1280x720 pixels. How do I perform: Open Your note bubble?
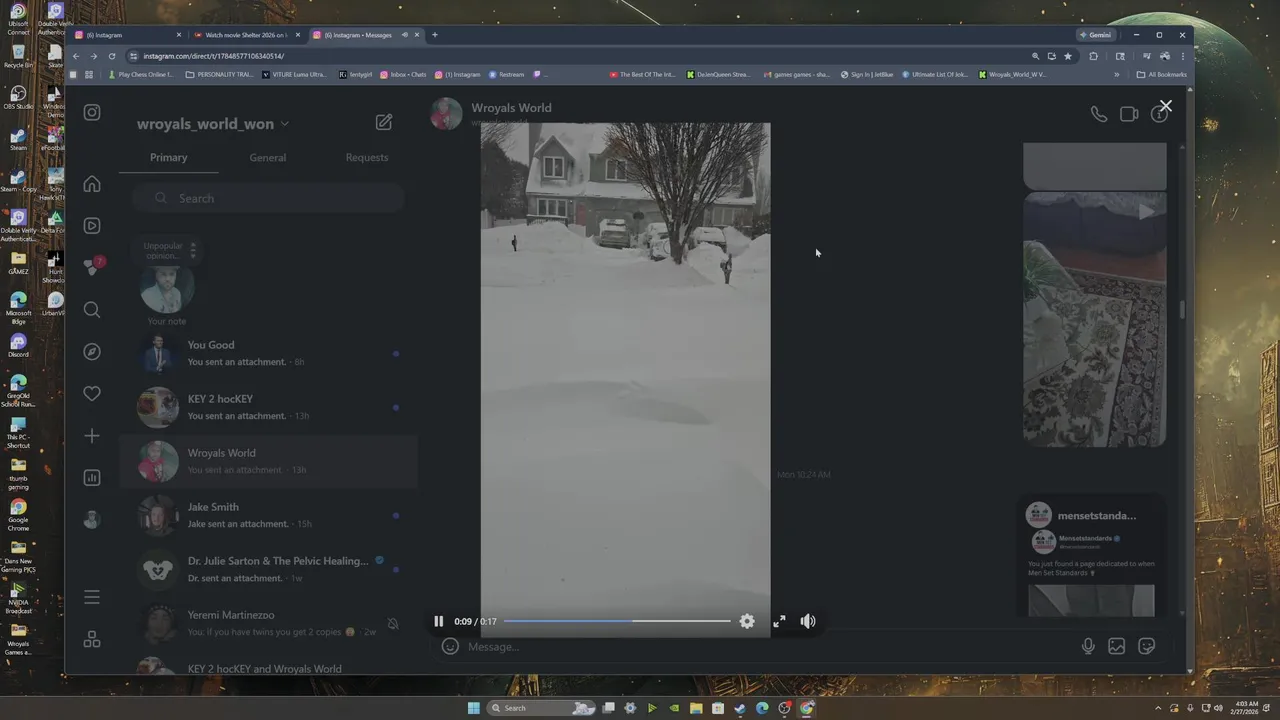click(166, 282)
